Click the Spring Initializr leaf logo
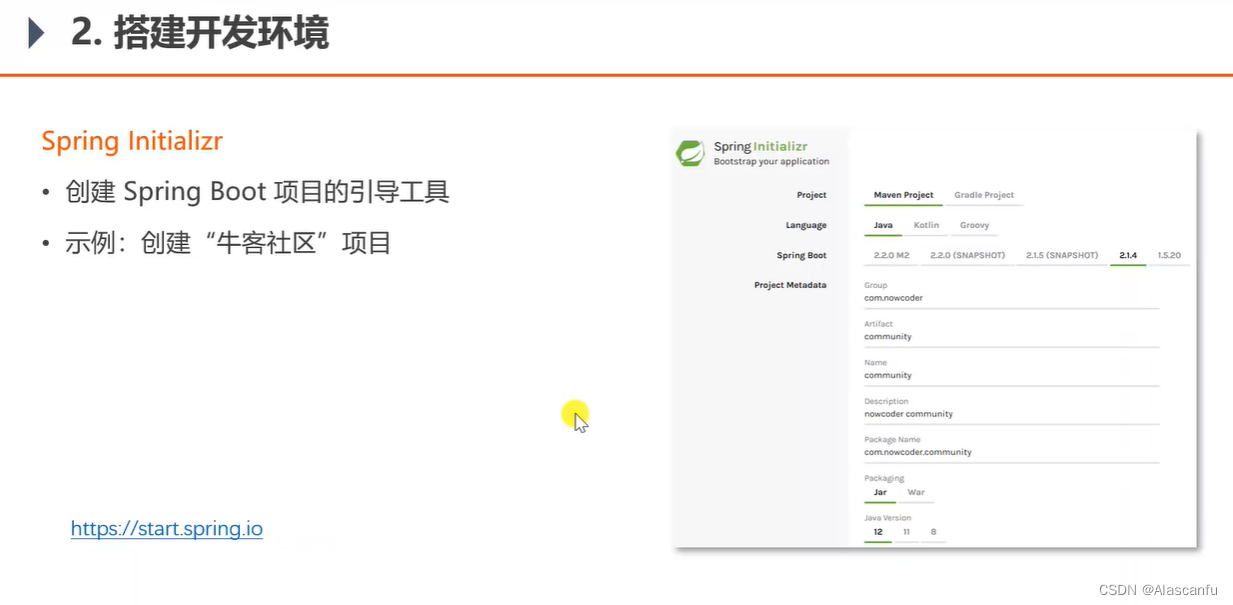This screenshot has height=605, width=1233. tap(690, 153)
